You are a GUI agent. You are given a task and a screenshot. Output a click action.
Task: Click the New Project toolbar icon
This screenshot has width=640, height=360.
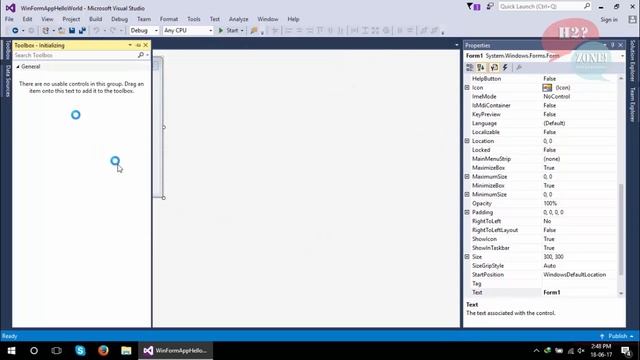tap(45, 31)
